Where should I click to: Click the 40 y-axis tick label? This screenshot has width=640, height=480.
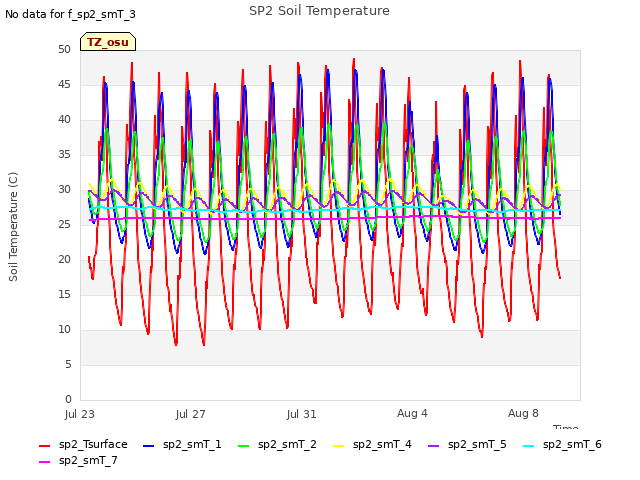(64, 119)
